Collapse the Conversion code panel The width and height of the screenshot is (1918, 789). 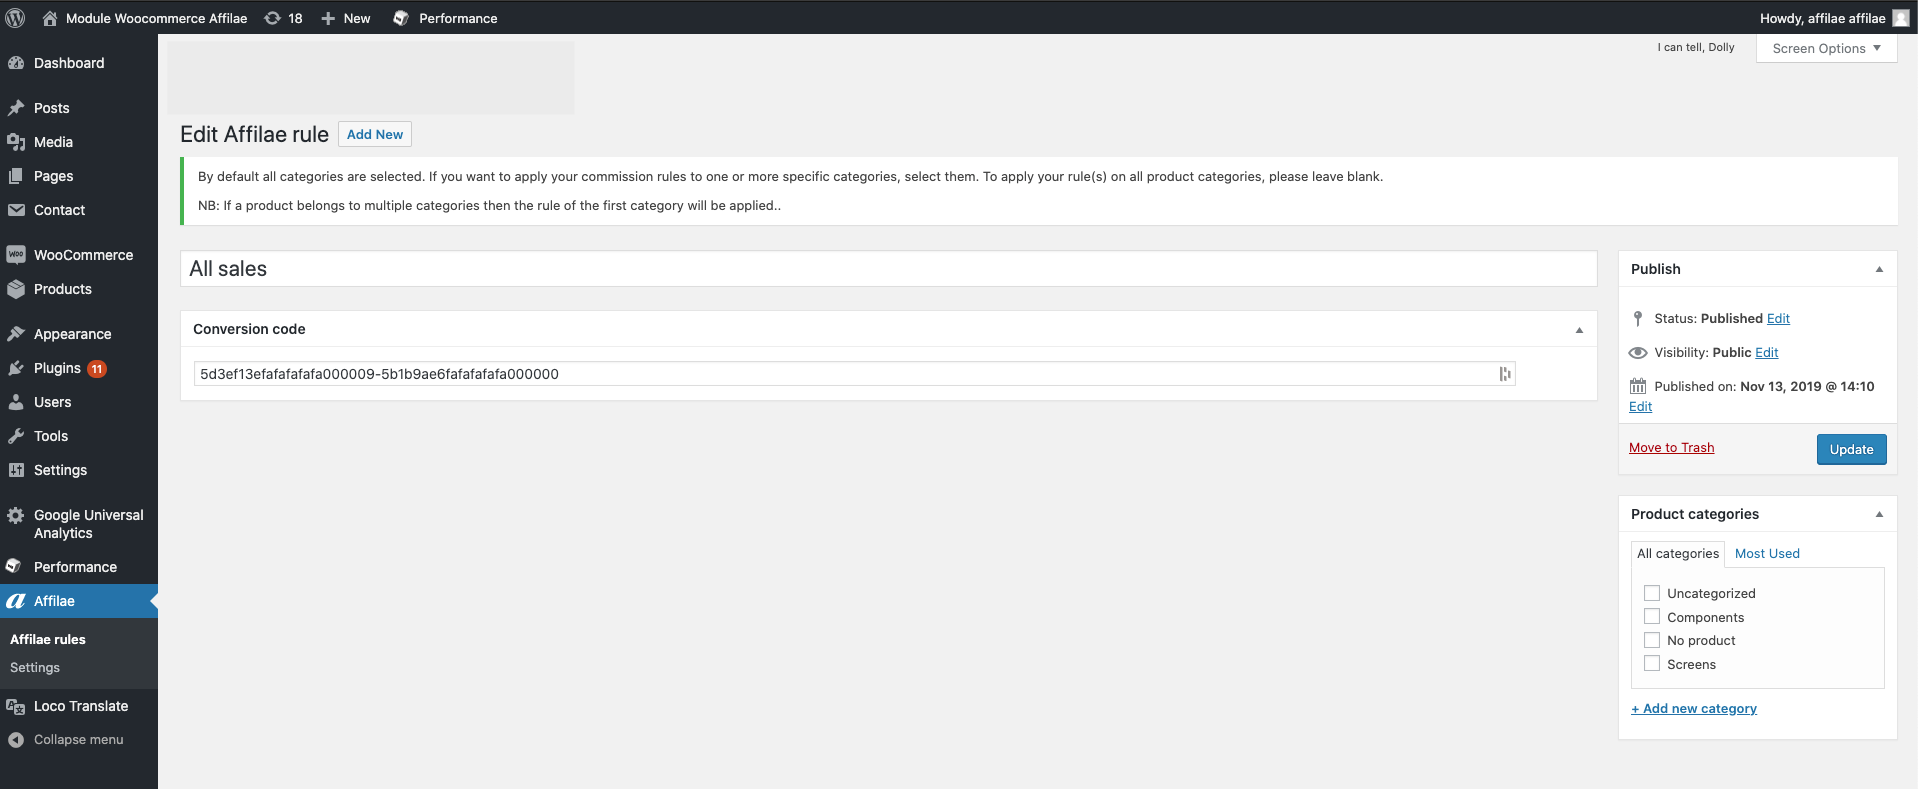(1580, 330)
